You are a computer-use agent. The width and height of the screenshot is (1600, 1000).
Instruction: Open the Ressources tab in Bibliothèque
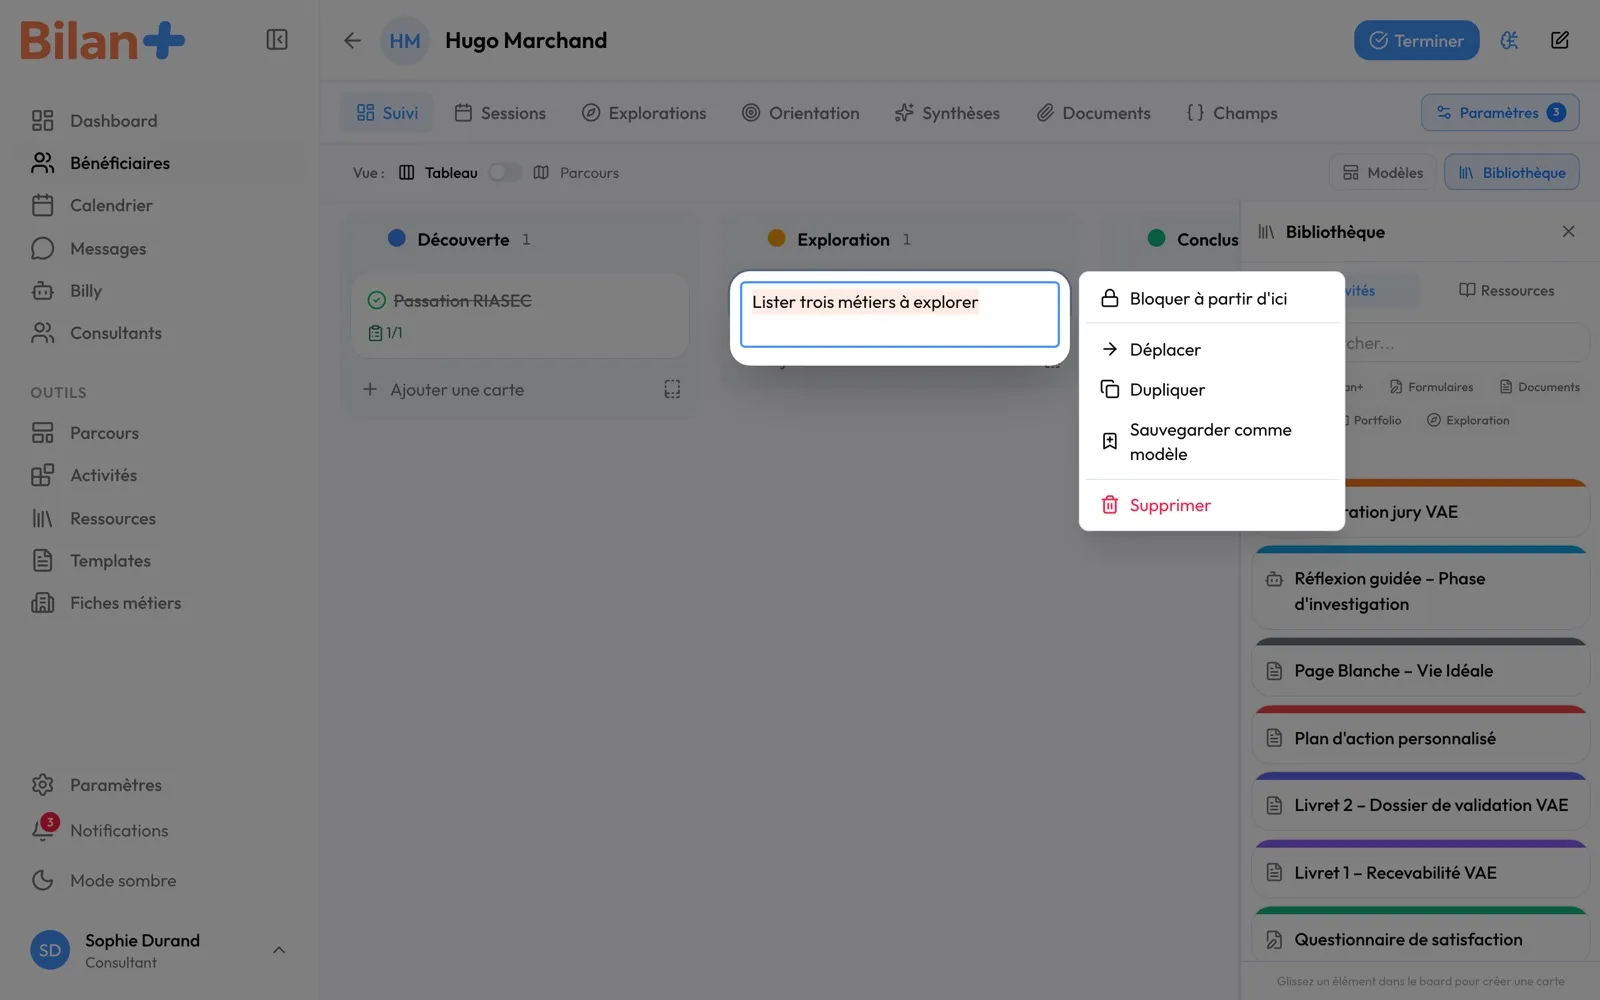[x=1506, y=291]
